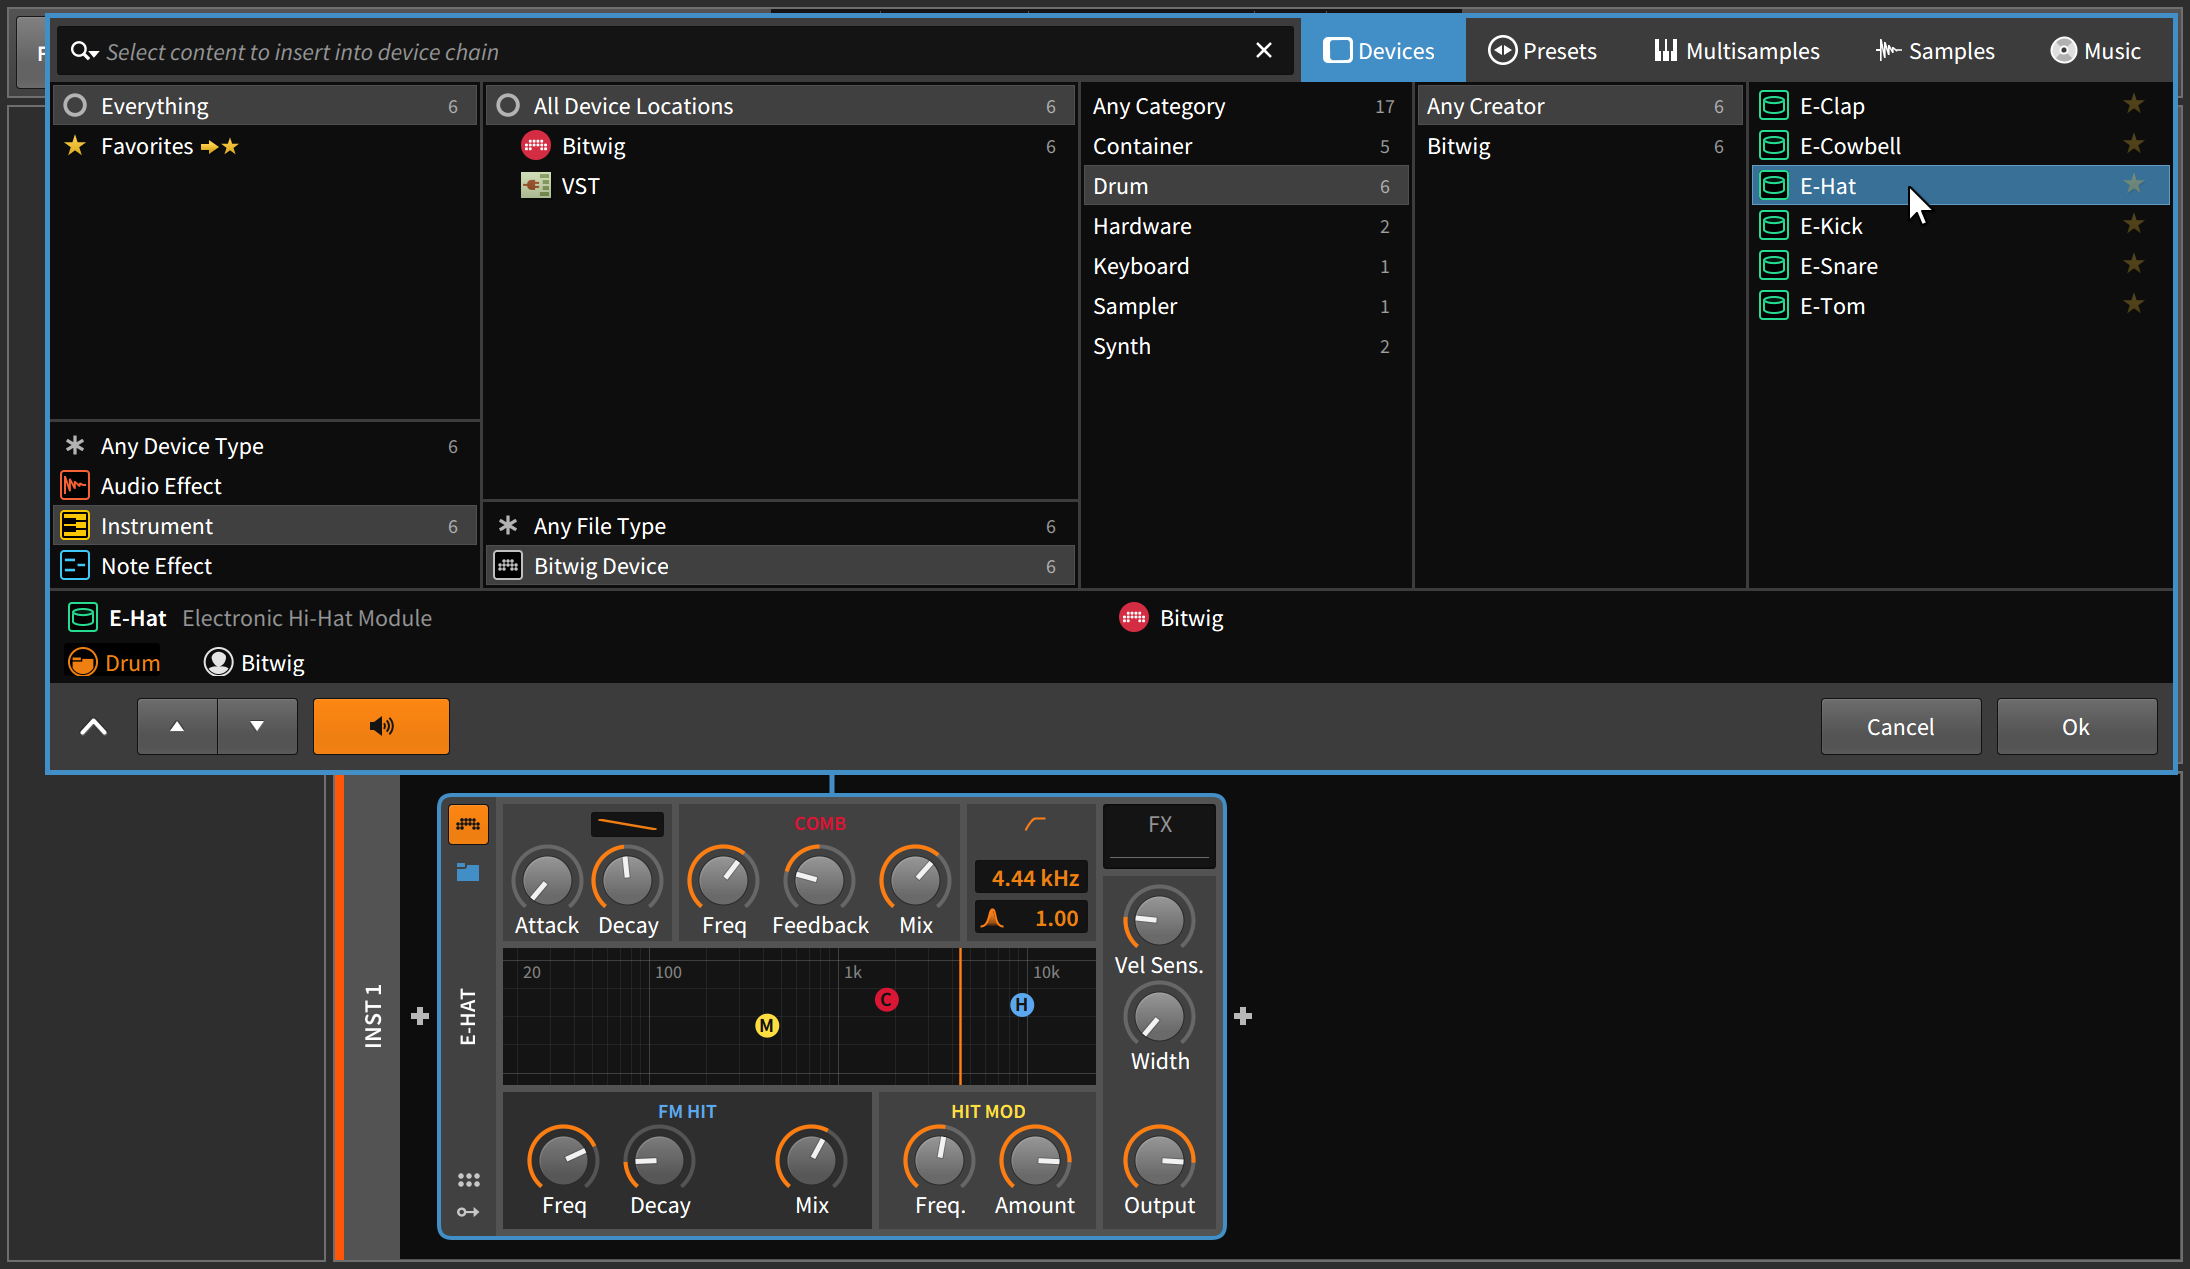This screenshot has width=2190, height=1269.
Task: Favorite E-Cowbell with its star
Action: (x=2134, y=144)
